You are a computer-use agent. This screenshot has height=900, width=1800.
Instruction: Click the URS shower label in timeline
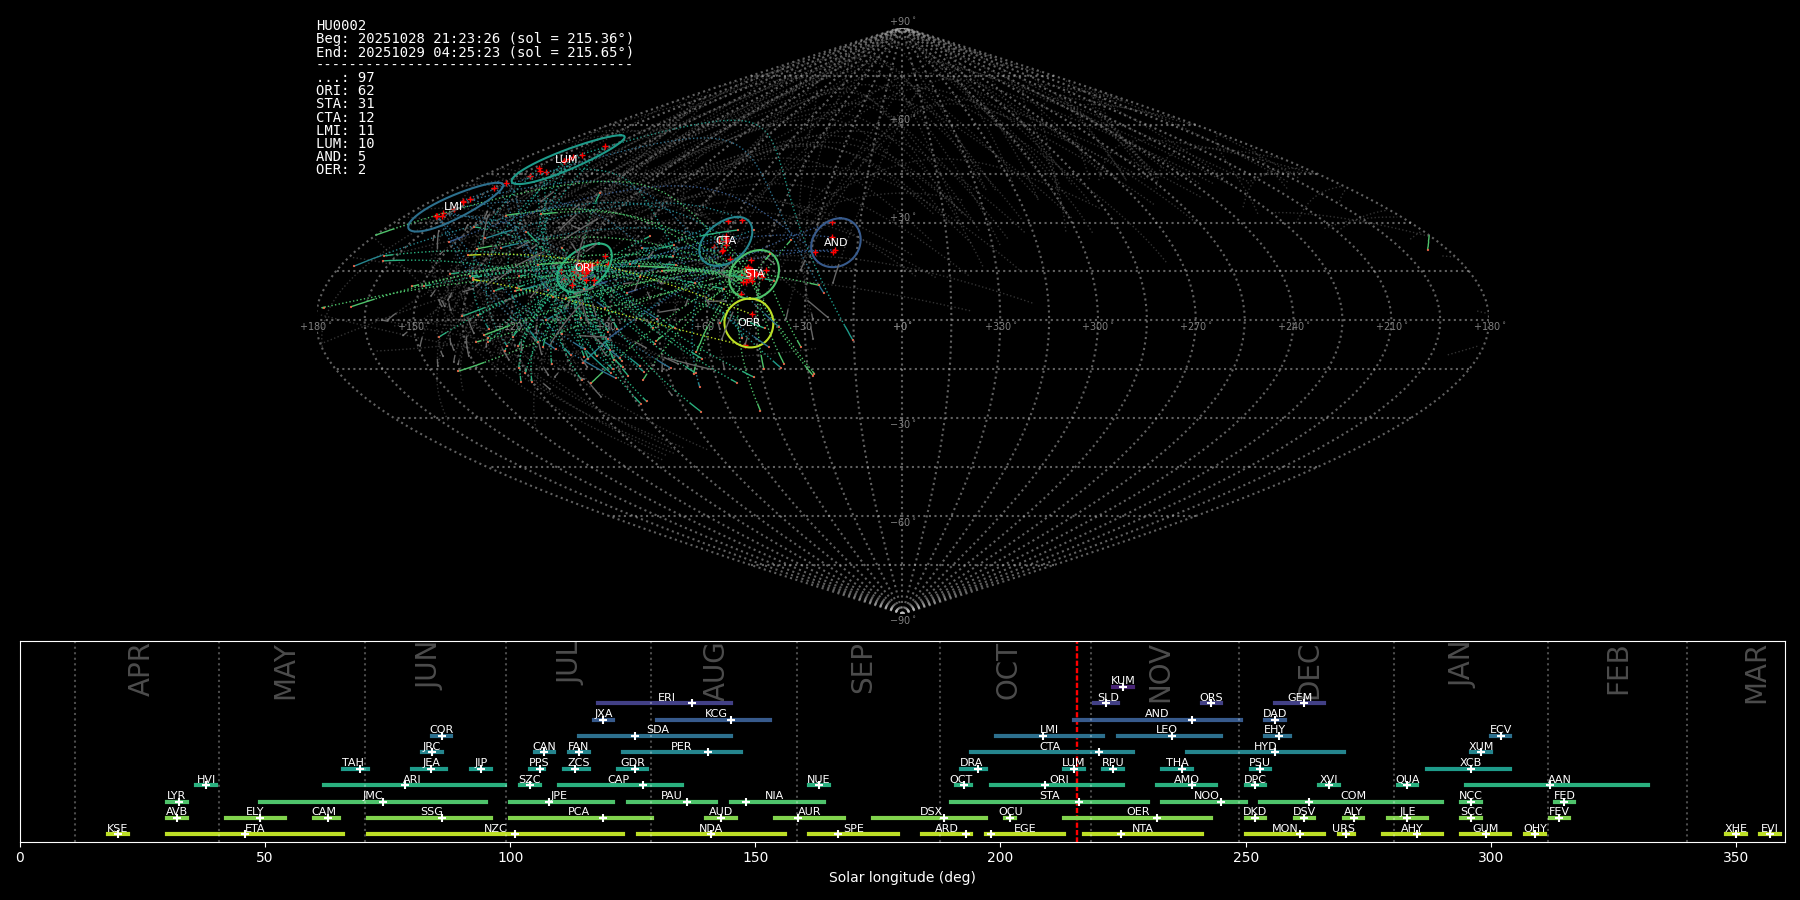(1344, 829)
